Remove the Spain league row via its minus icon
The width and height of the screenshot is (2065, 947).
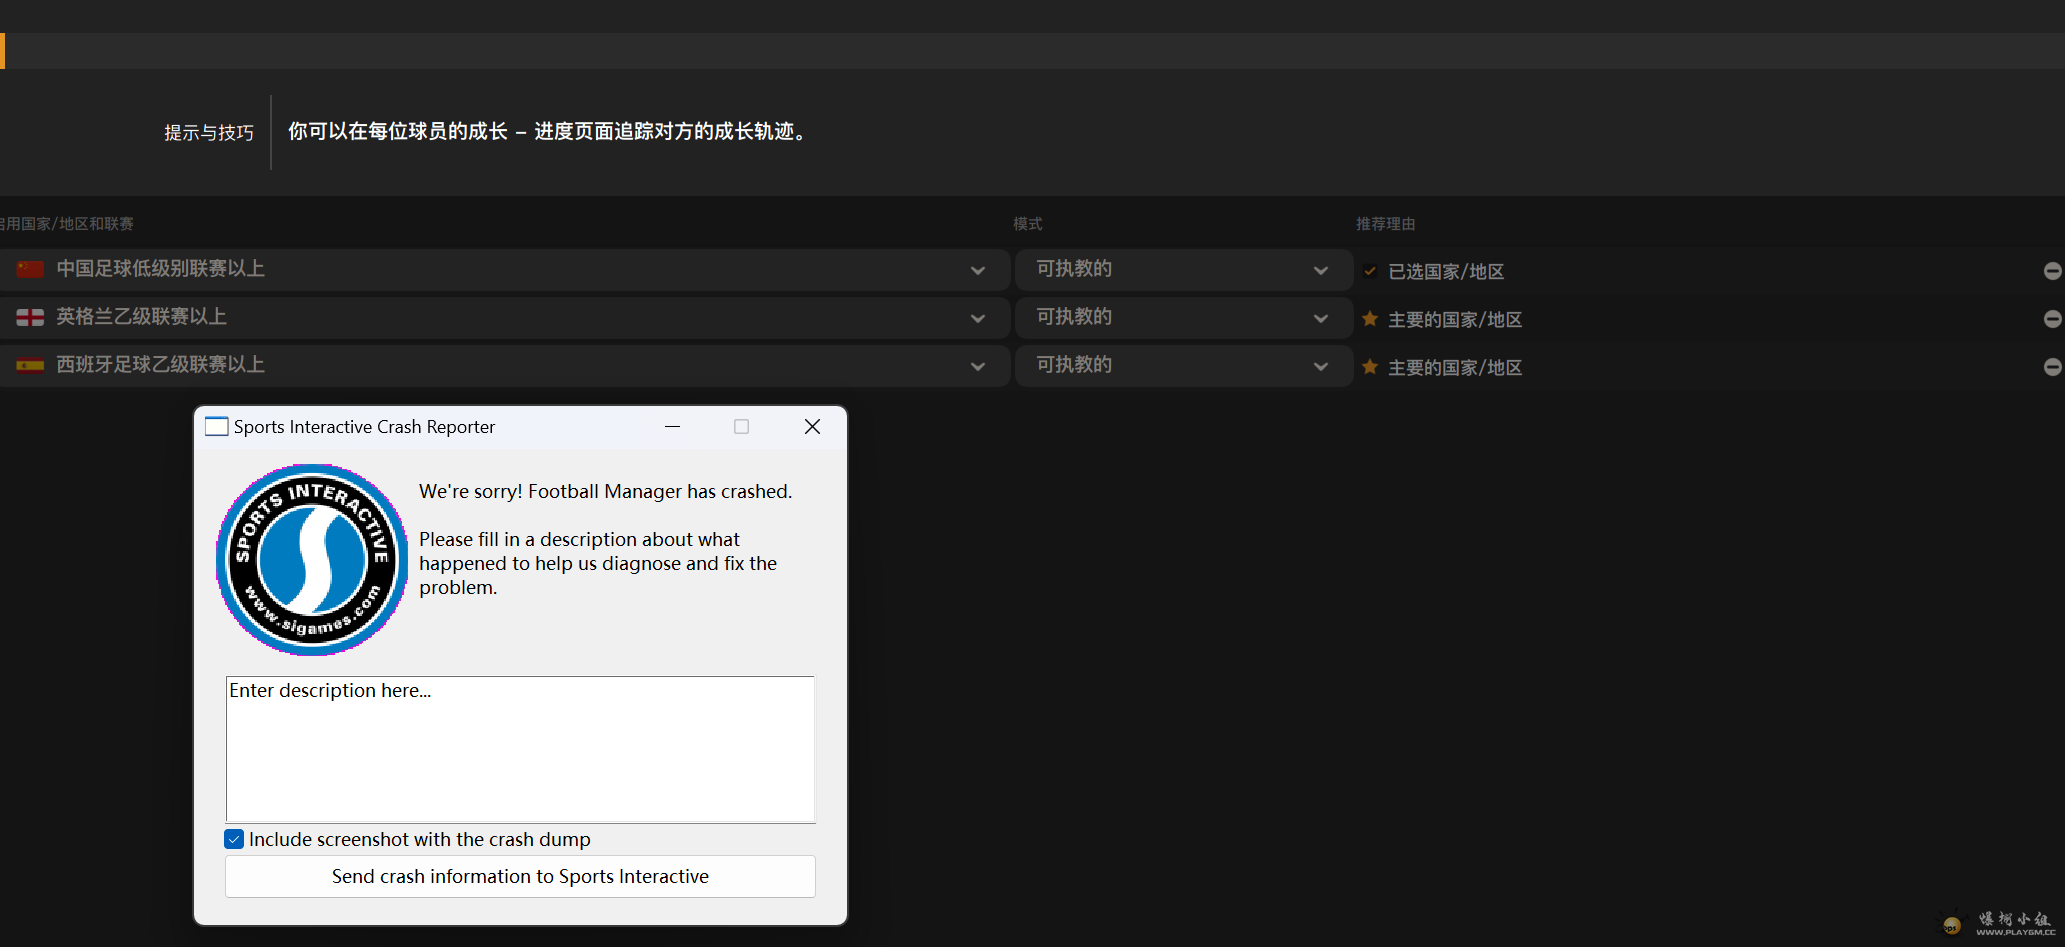[2053, 367]
